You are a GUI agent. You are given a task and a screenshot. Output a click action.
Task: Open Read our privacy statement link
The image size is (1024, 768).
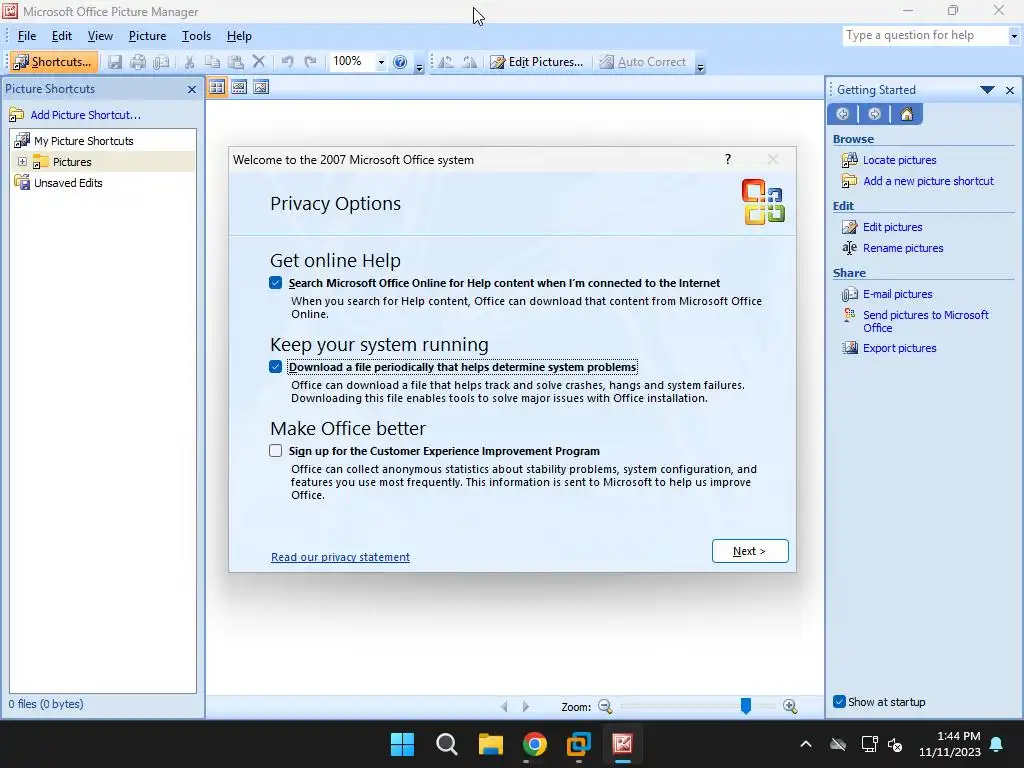[x=340, y=557]
